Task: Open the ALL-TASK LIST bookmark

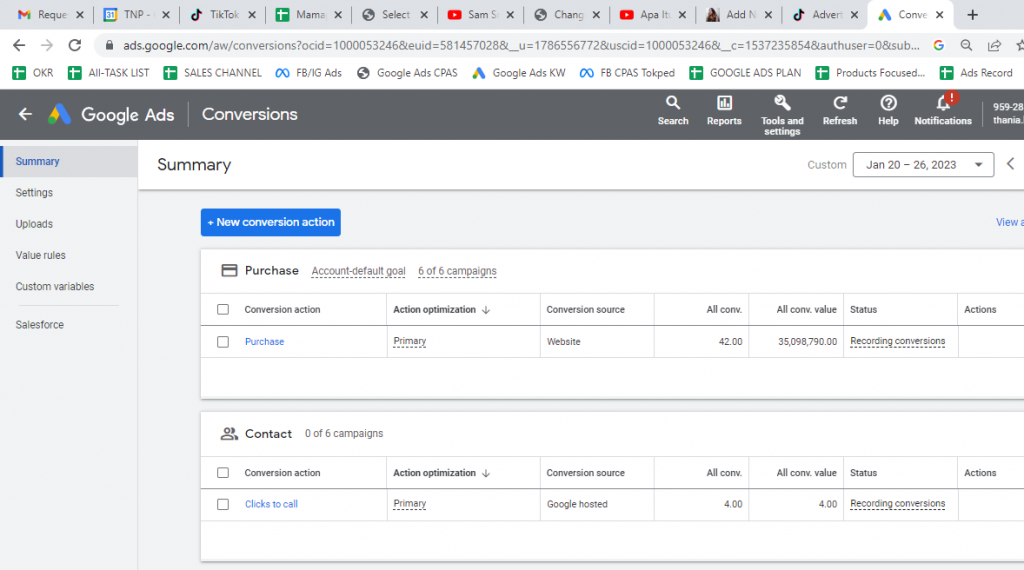Action: [x=108, y=73]
